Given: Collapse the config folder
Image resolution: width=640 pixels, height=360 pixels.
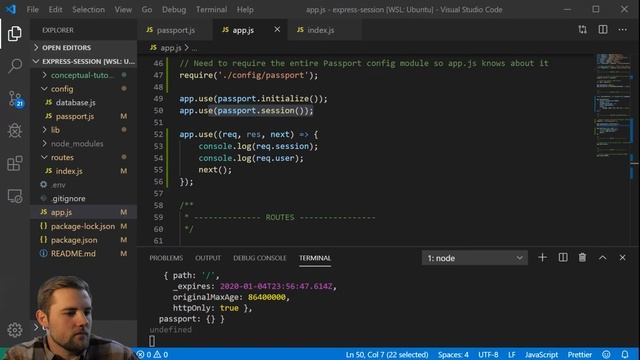Looking at the screenshot, I should click(84, 89).
